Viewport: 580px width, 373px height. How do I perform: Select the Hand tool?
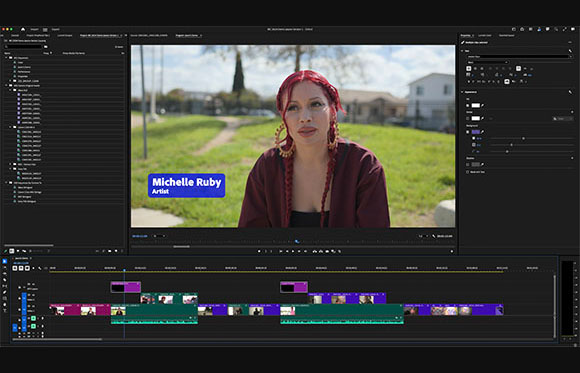[x=5, y=305]
